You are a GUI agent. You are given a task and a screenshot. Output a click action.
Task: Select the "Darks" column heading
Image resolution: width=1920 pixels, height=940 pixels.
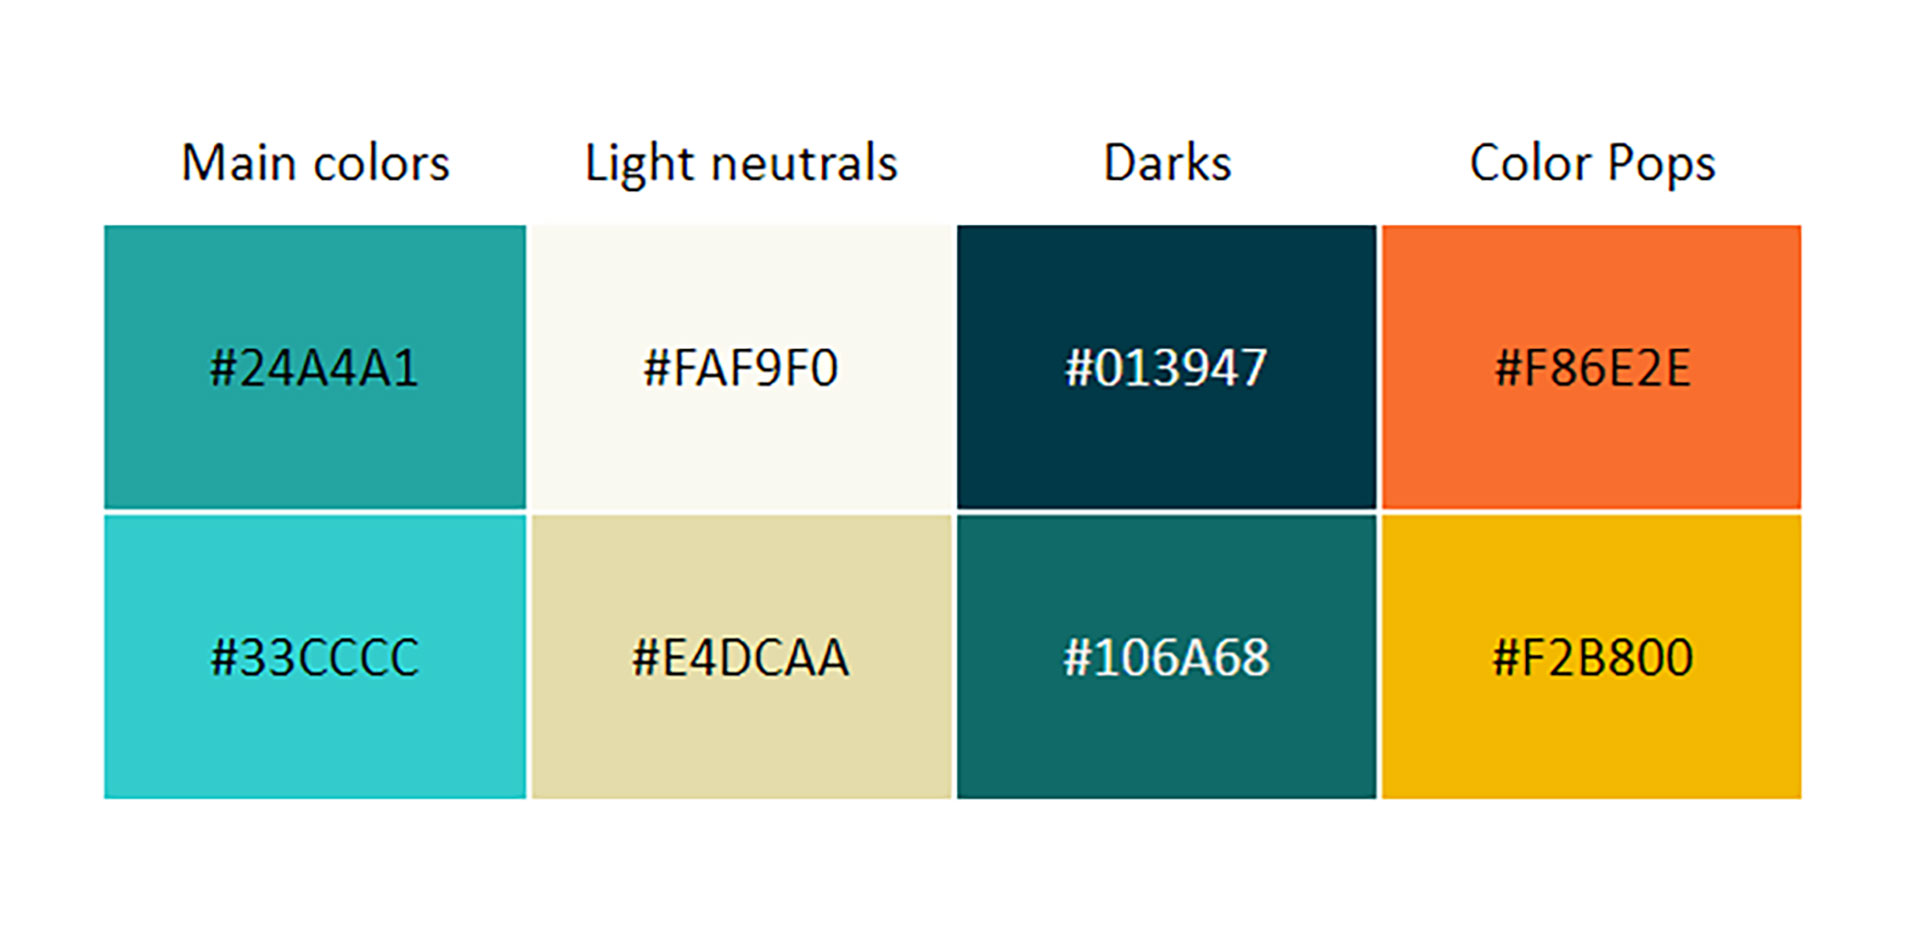click(1167, 163)
